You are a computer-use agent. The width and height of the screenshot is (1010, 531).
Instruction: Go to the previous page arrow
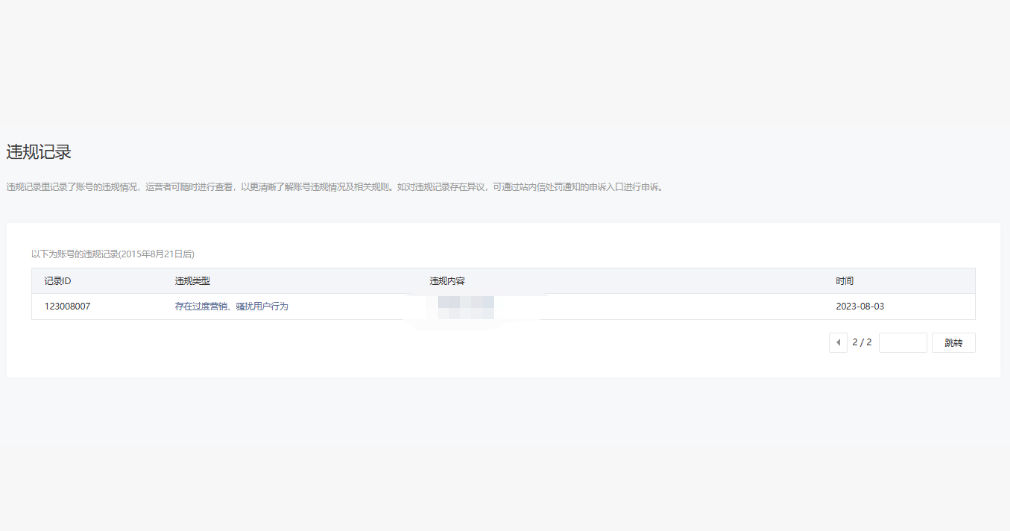[838, 342]
